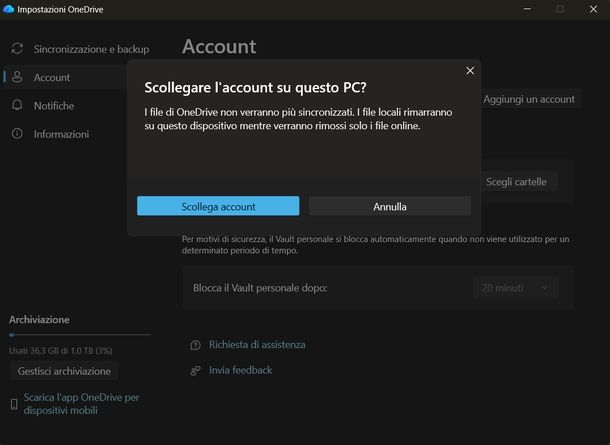610x445 pixels.
Task: Click Annulla to cancel unlinking
Action: 390,206
